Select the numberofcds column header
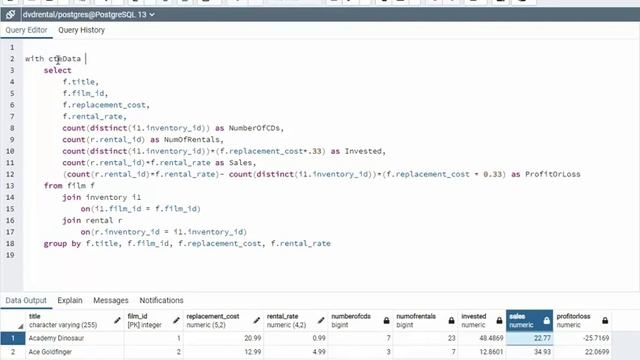The height and width of the screenshot is (360, 640). click(x=360, y=321)
